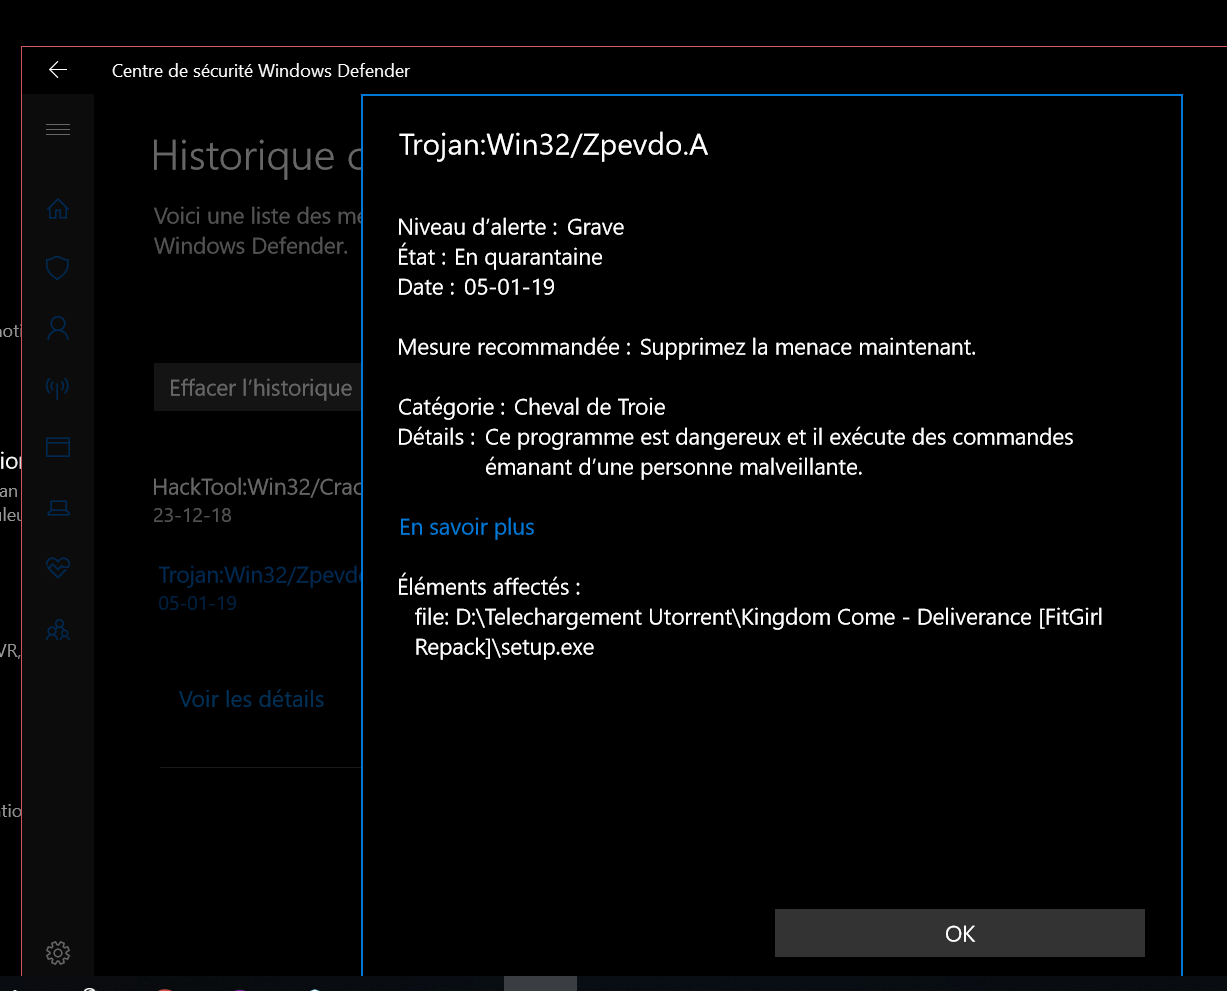The width and height of the screenshot is (1227, 991).
Task: Open app and browser control icon
Action: (x=58, y=447)
